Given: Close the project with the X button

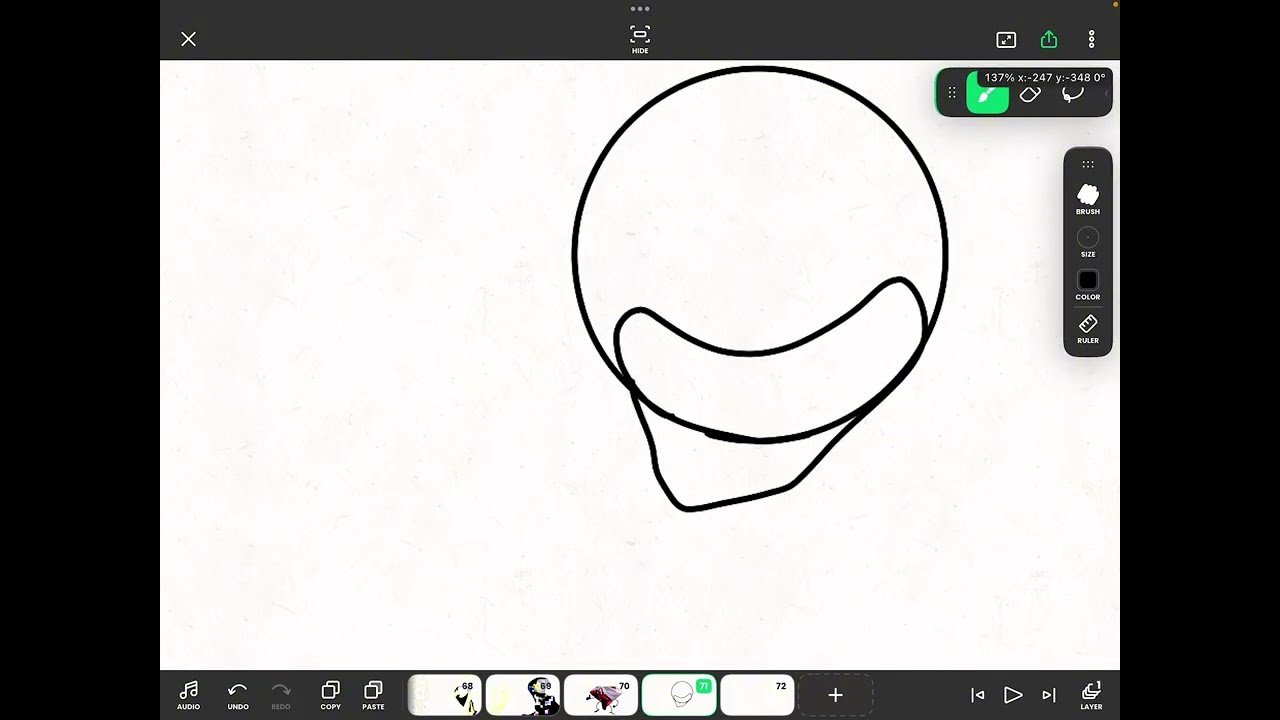Looking at the screenshot, I should click(188, 39).
